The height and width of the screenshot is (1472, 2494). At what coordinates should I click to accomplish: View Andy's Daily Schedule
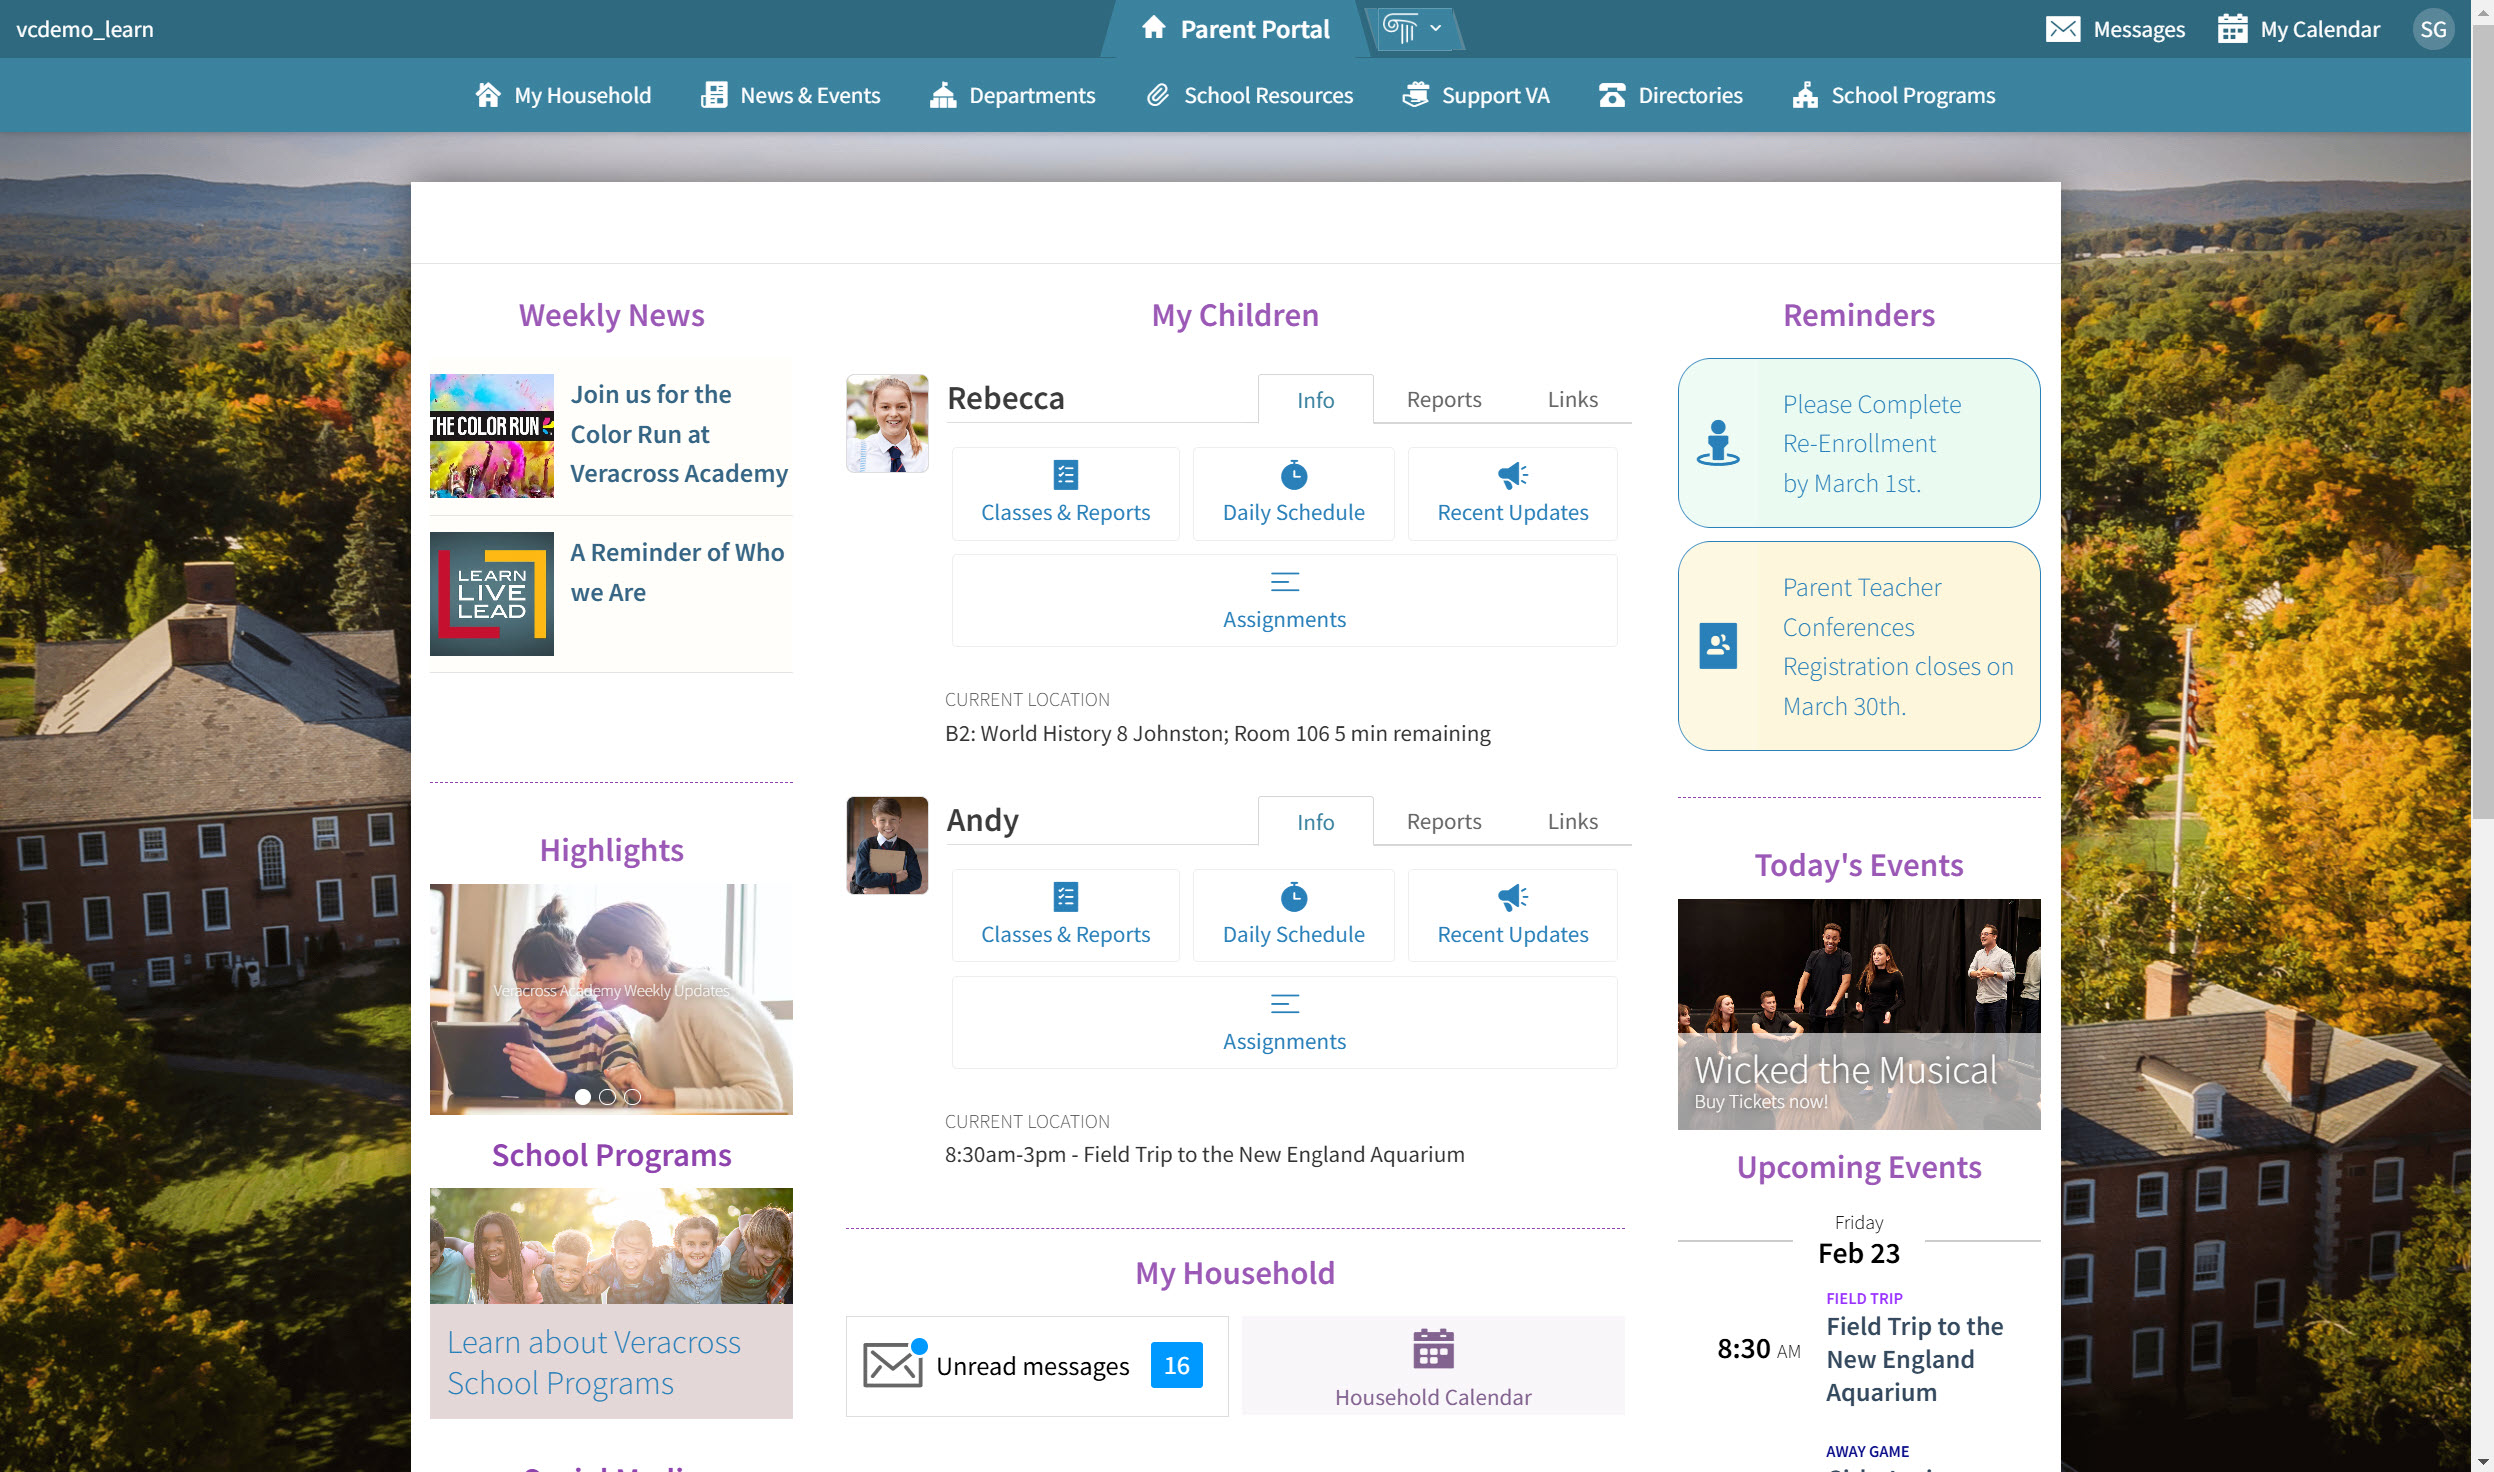[1293, 915]
